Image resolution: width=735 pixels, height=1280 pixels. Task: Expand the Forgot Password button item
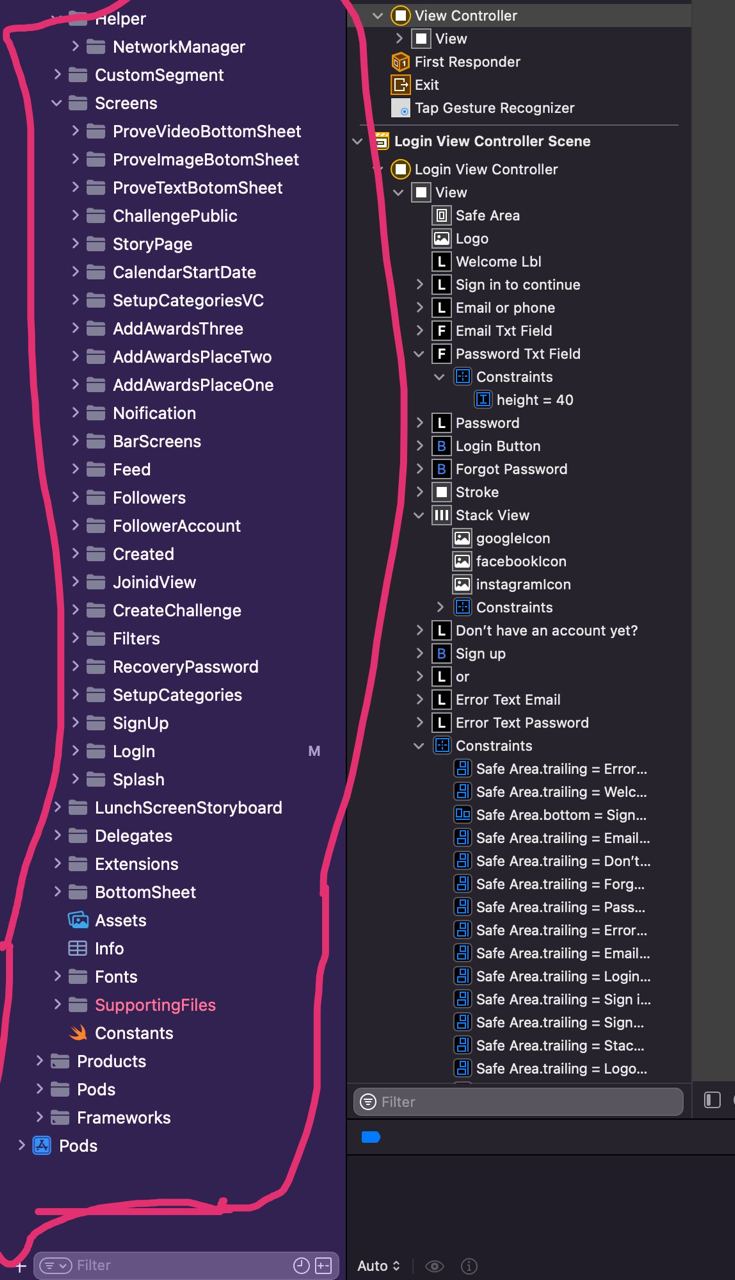point(419,469)
